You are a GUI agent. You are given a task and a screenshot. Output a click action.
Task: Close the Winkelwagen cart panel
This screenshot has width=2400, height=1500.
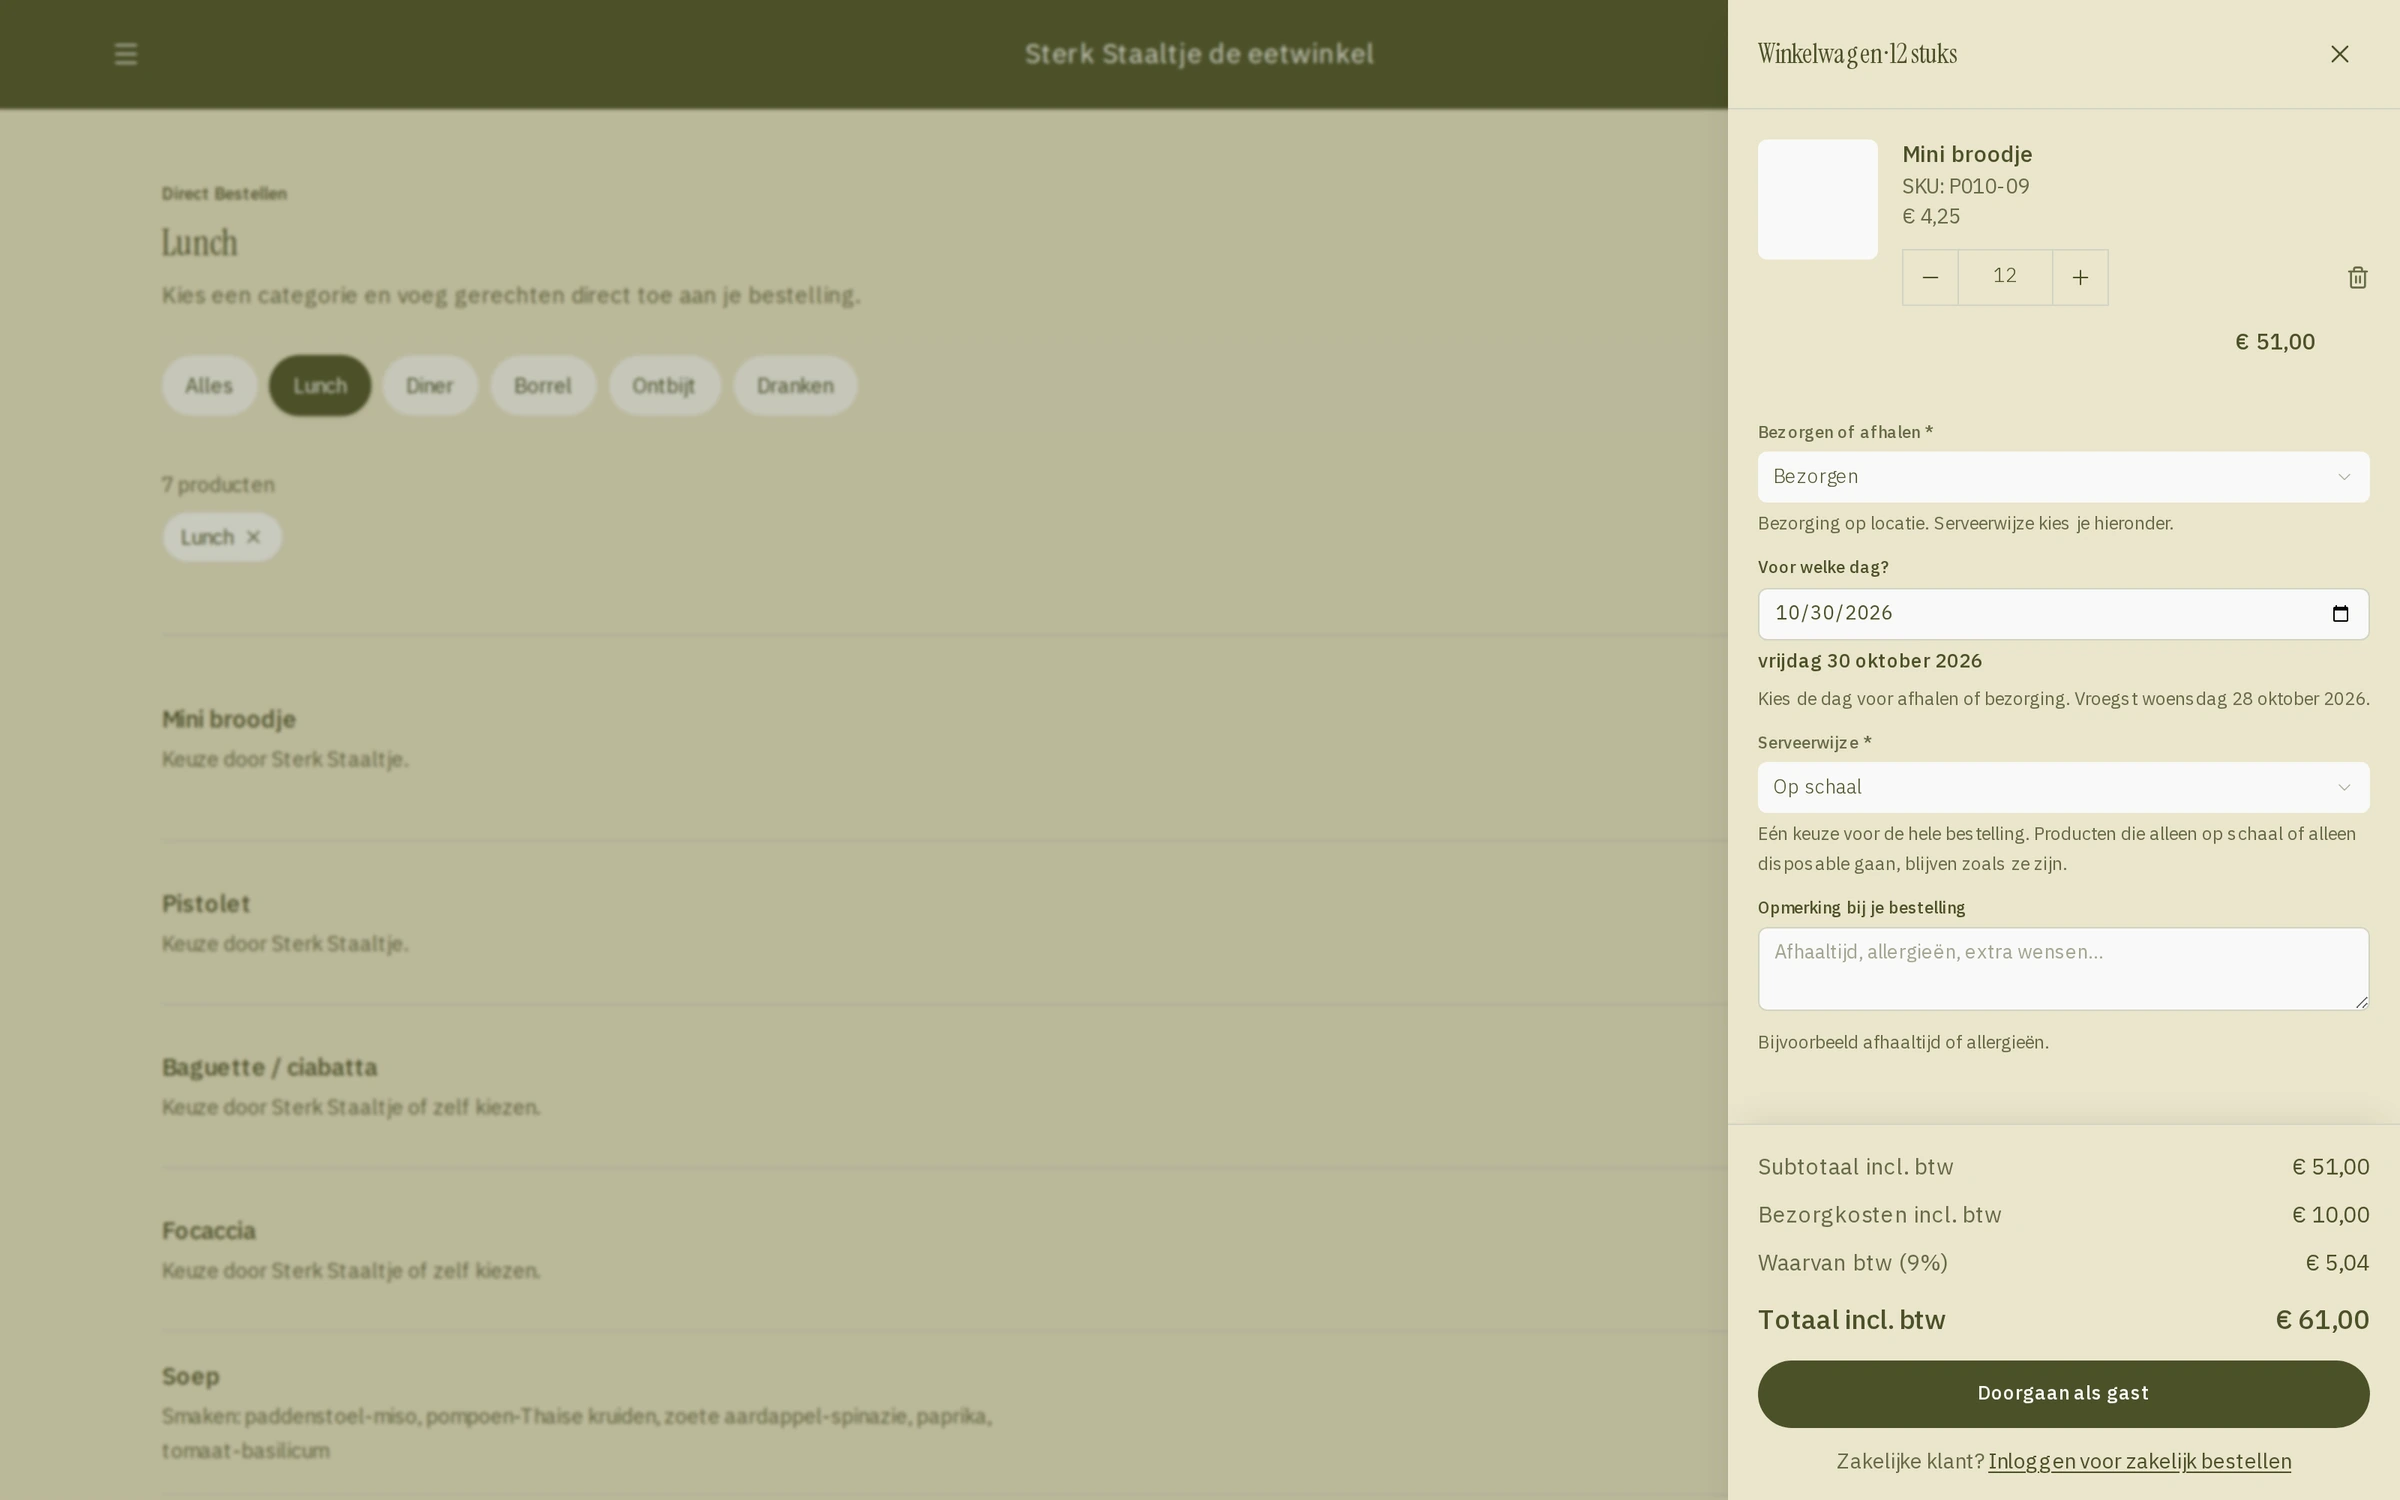click(2339, 54)
